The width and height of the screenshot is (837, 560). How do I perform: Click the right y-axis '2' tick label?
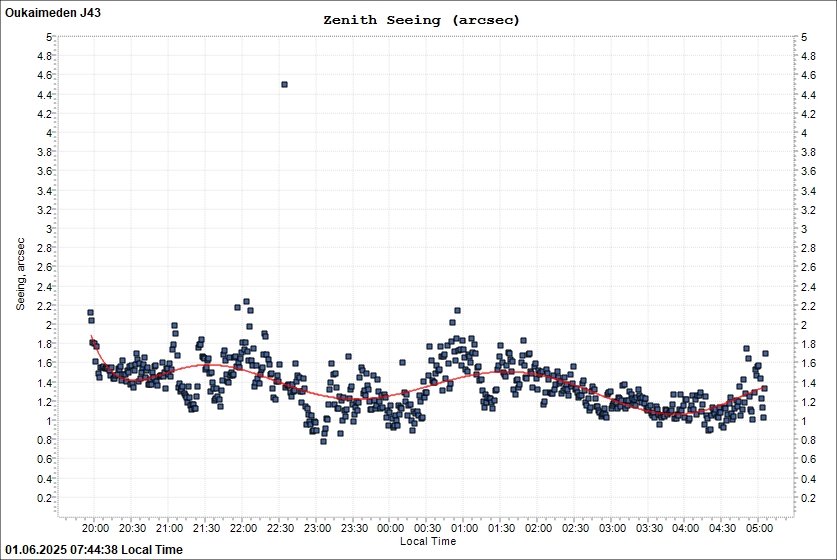click(804, 325)
